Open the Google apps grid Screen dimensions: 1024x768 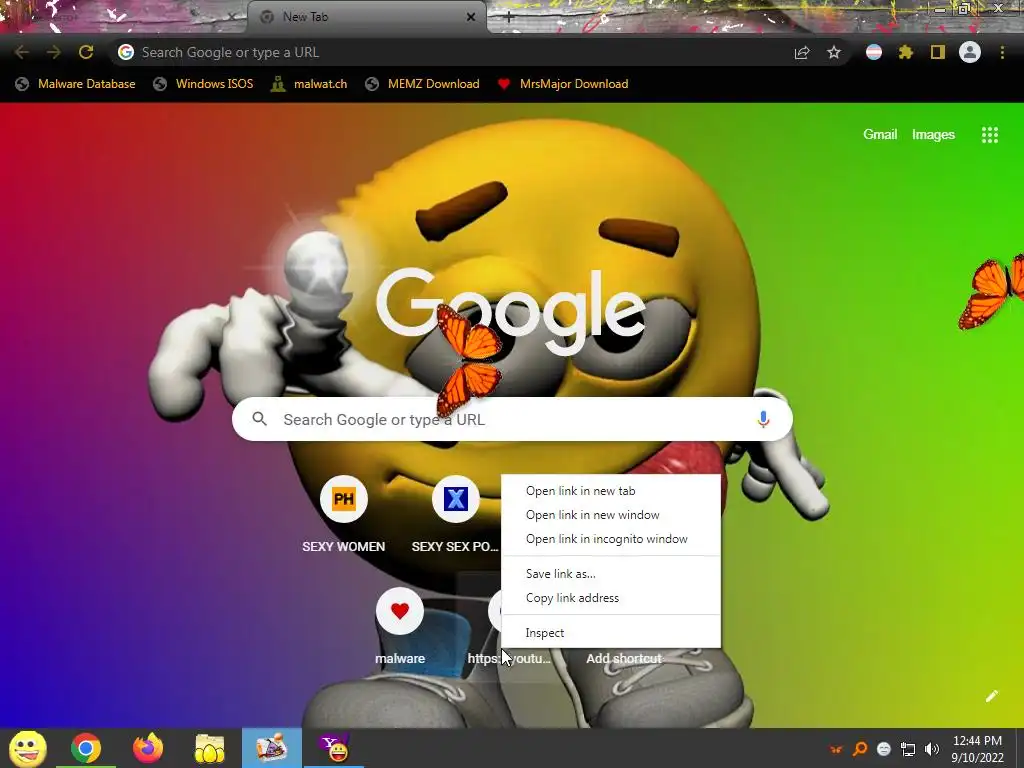989,135
